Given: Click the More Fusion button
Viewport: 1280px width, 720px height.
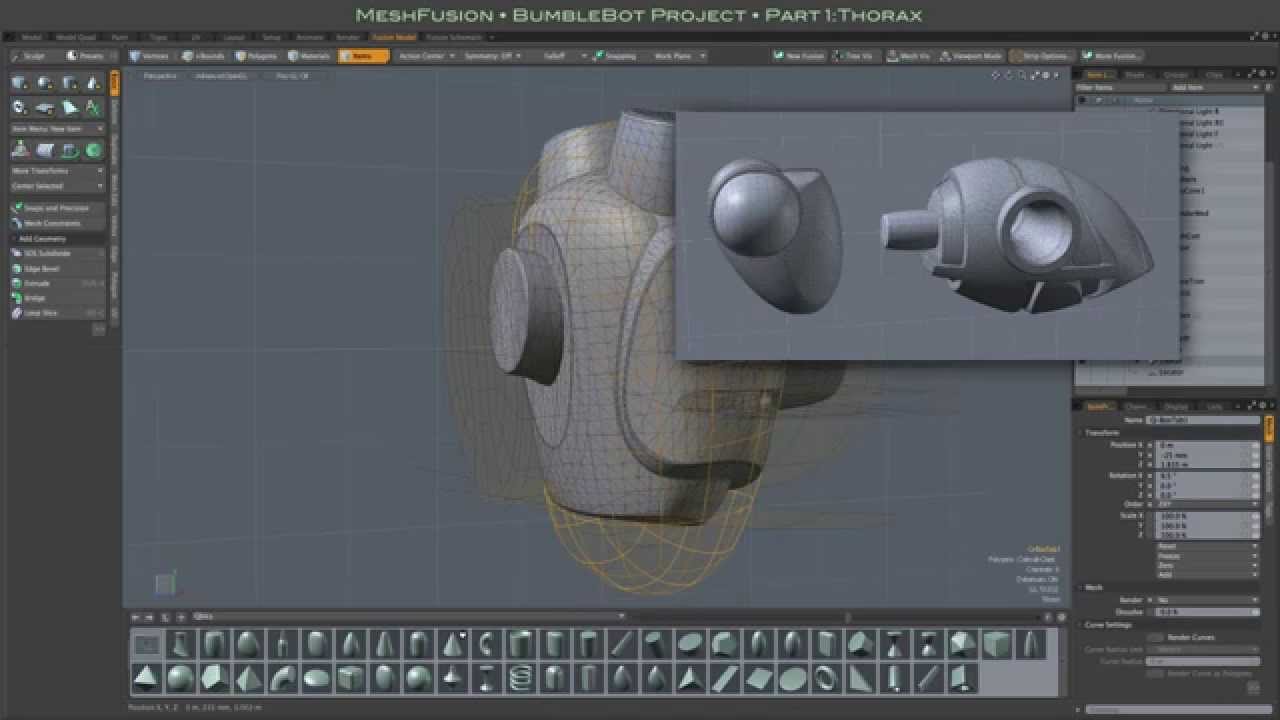Looking at the screenshot, I should [x=1110, y=56].
